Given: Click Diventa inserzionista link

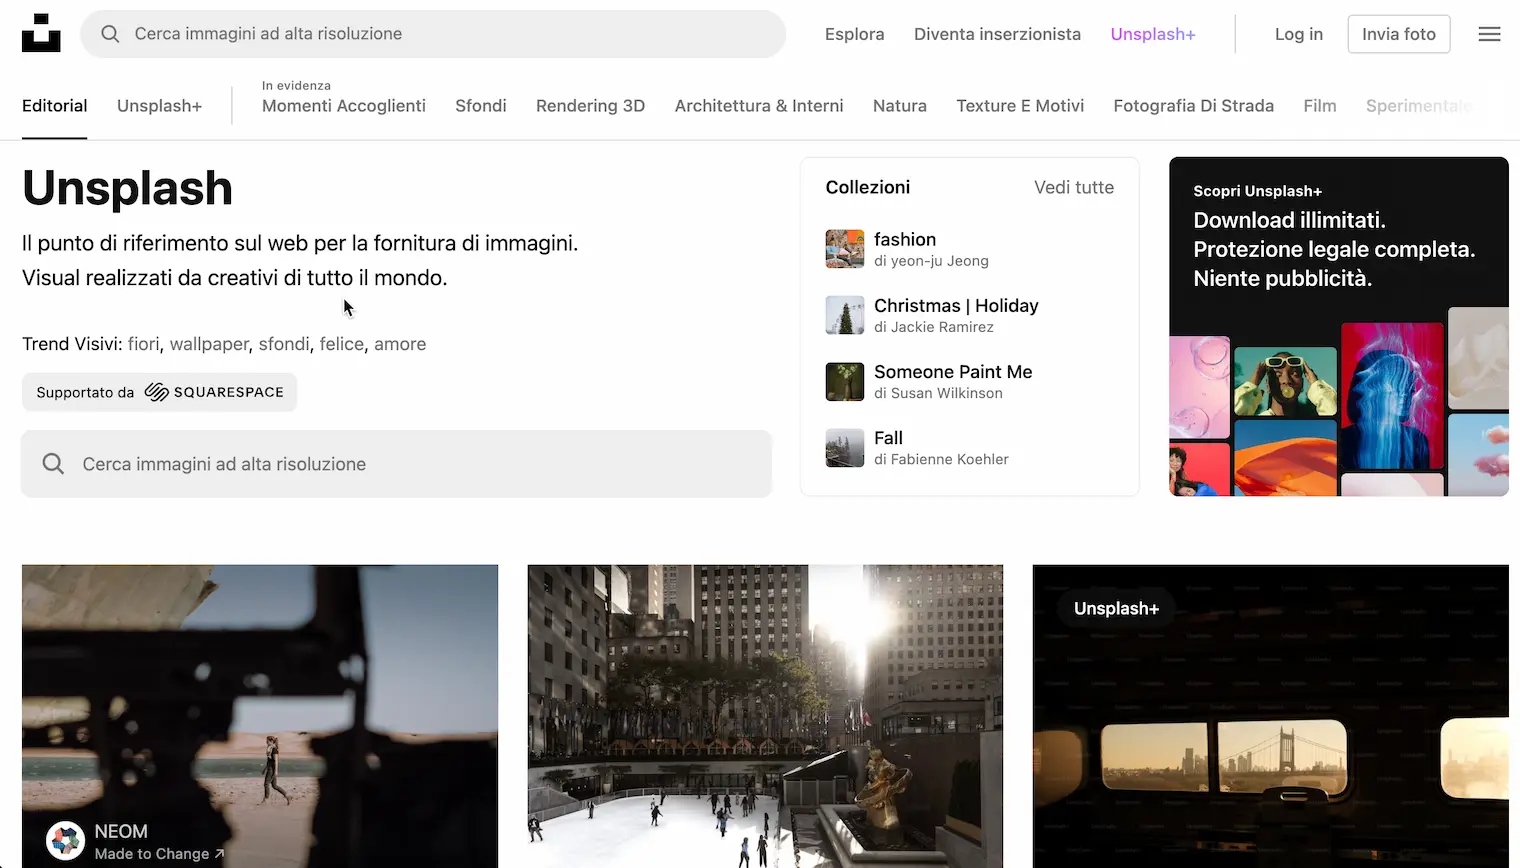Looking at the screenshot, I should click(x=997, y=34).
